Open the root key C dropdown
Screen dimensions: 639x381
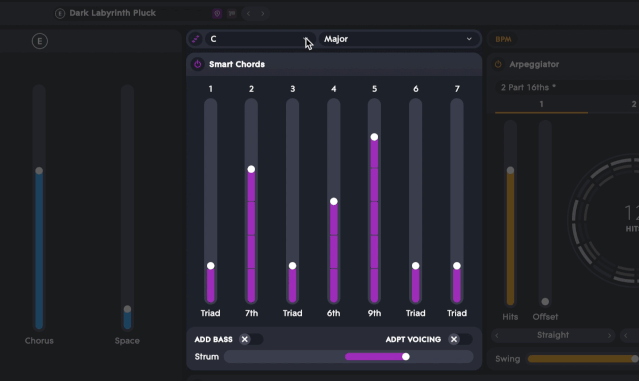tap(260, 39)
